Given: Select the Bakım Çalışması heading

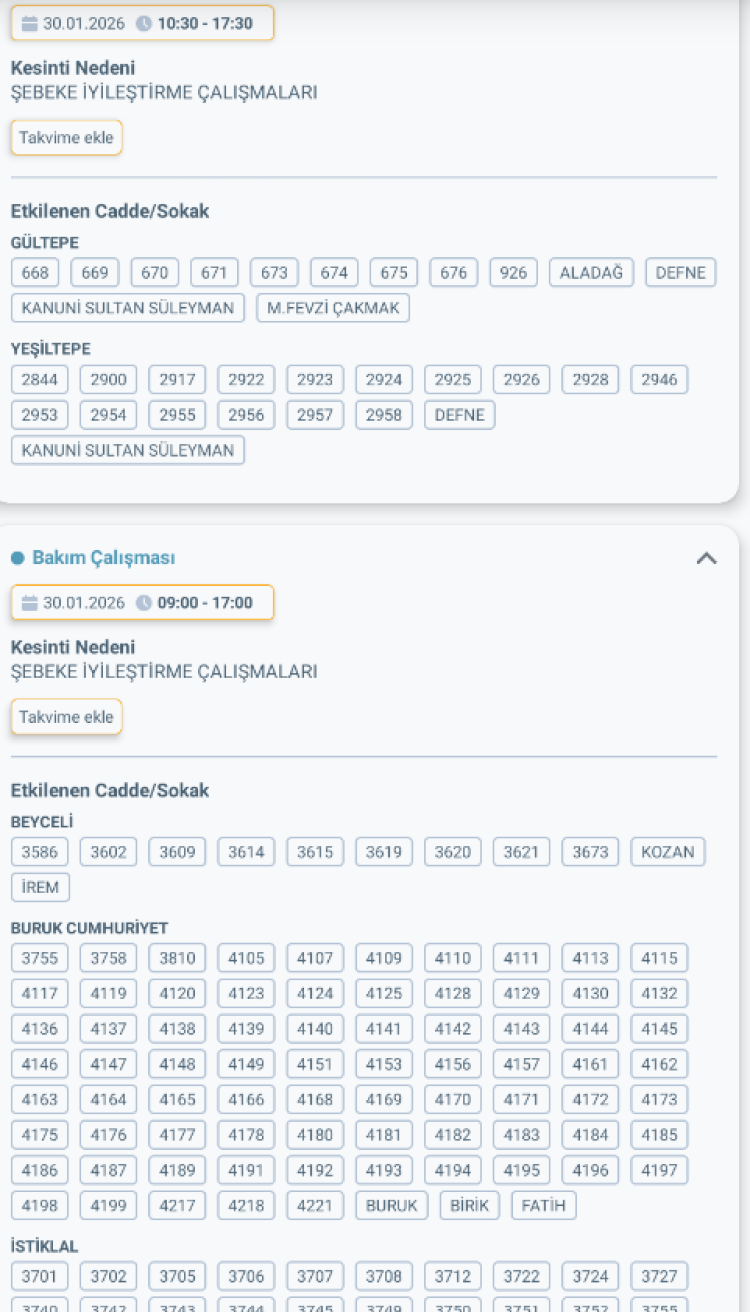Looking at the screenshot, I should point(103,558).
